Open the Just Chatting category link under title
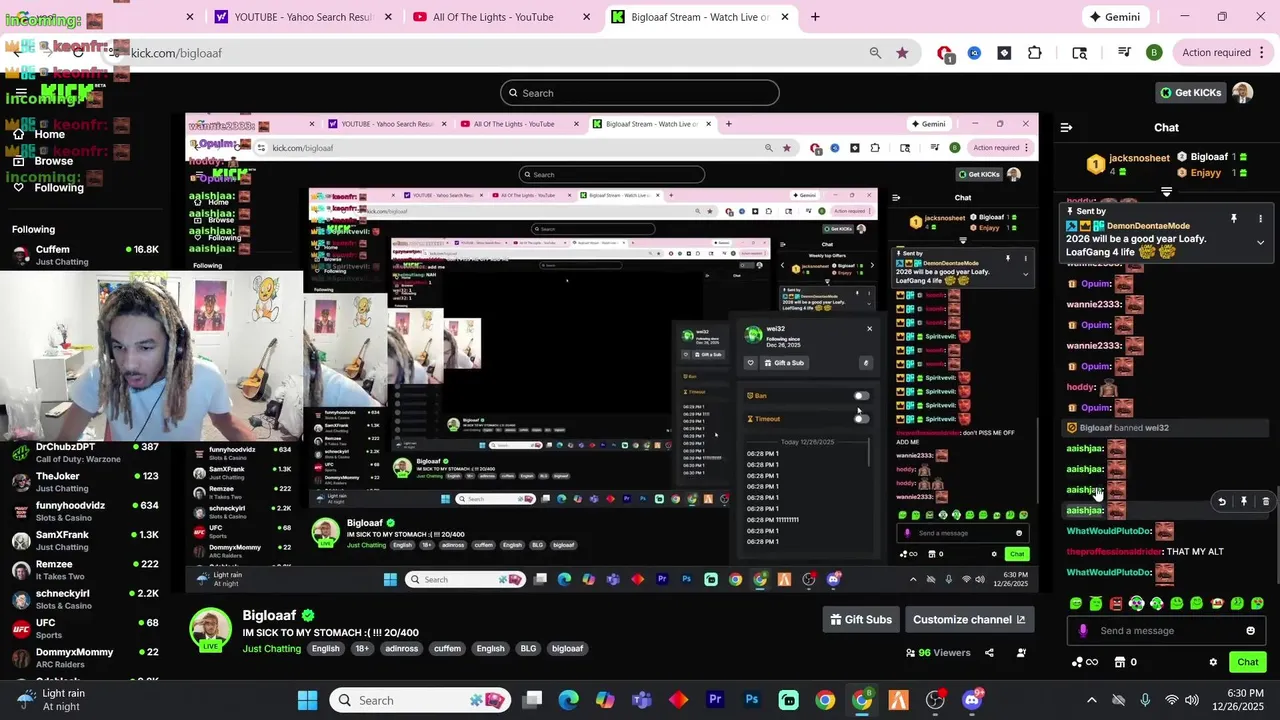This screenshot has height=720, width=1280. click(271, 649)
